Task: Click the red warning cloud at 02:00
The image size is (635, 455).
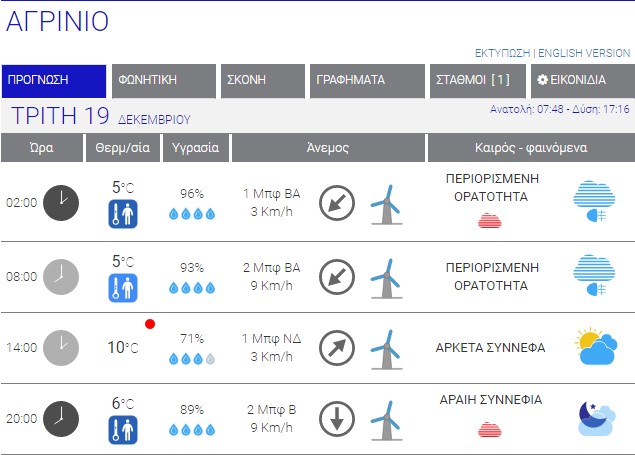Action: coord(490,220)
